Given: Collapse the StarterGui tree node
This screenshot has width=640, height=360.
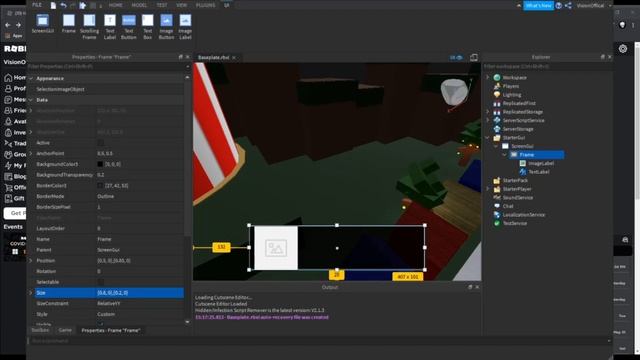Looking at the screenshot, I should (487, 138).
